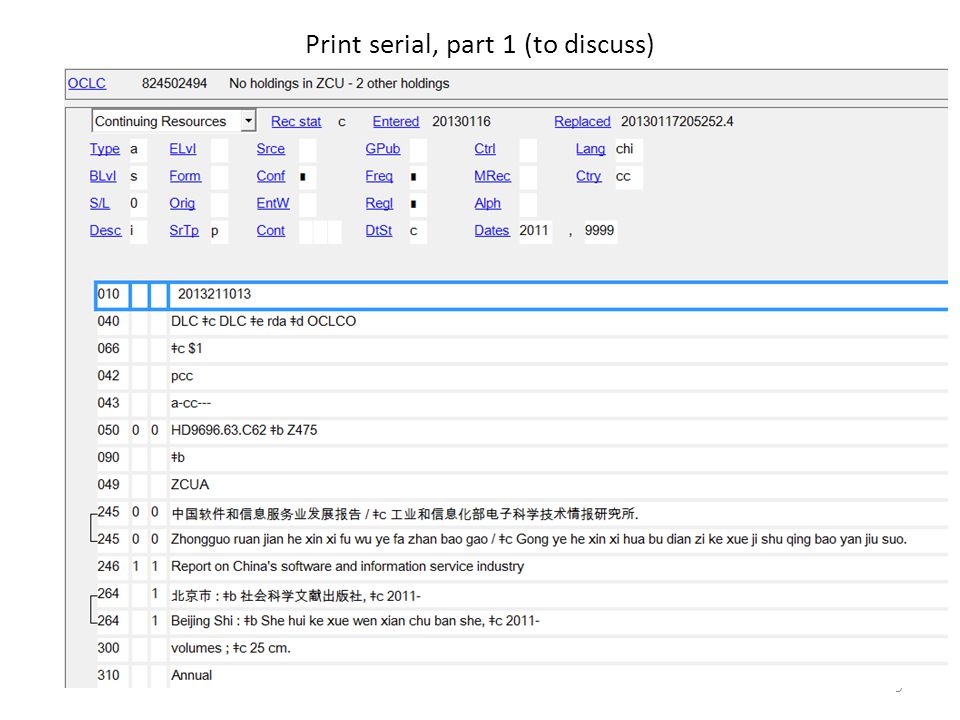Open the GPub fixed-field link

point(383,149)
